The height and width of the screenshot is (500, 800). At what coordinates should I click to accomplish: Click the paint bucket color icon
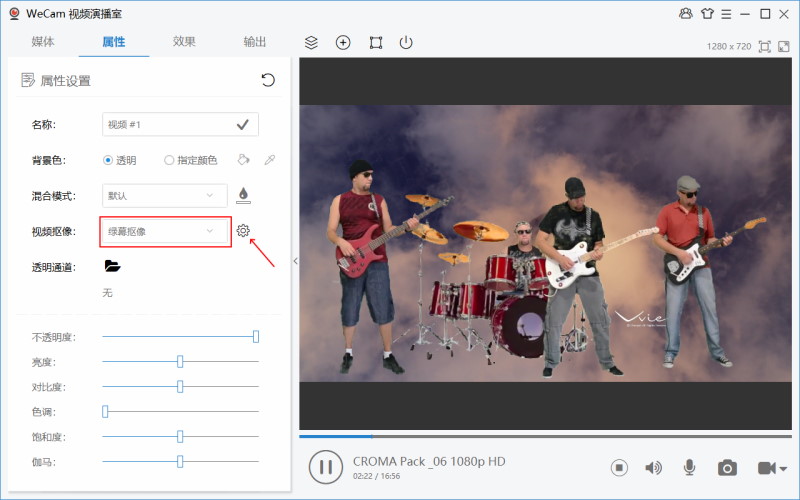(x=243, y=160)
